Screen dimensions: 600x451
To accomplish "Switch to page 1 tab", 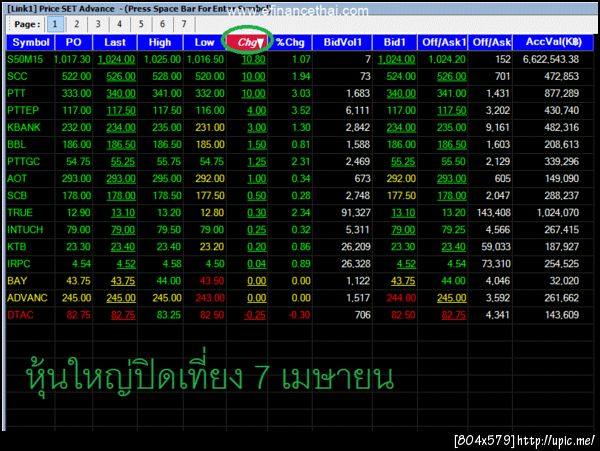I will click(x=55, y=24).
